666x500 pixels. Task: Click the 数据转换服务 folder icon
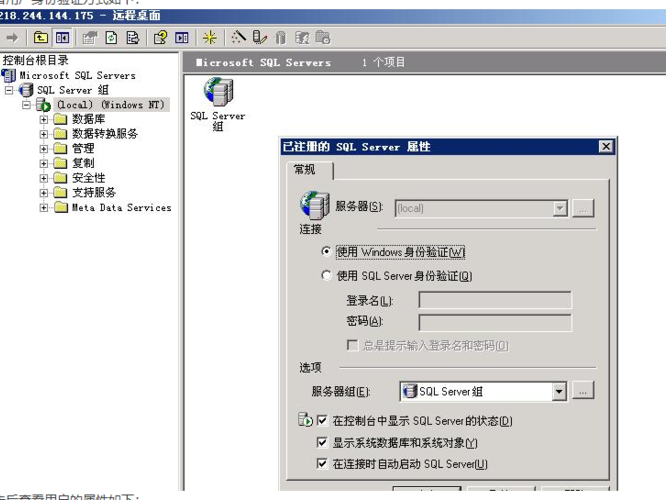coord(60,134)
